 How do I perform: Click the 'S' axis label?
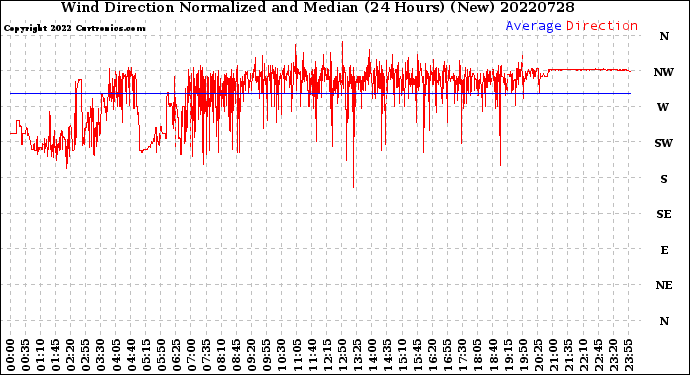664,179
